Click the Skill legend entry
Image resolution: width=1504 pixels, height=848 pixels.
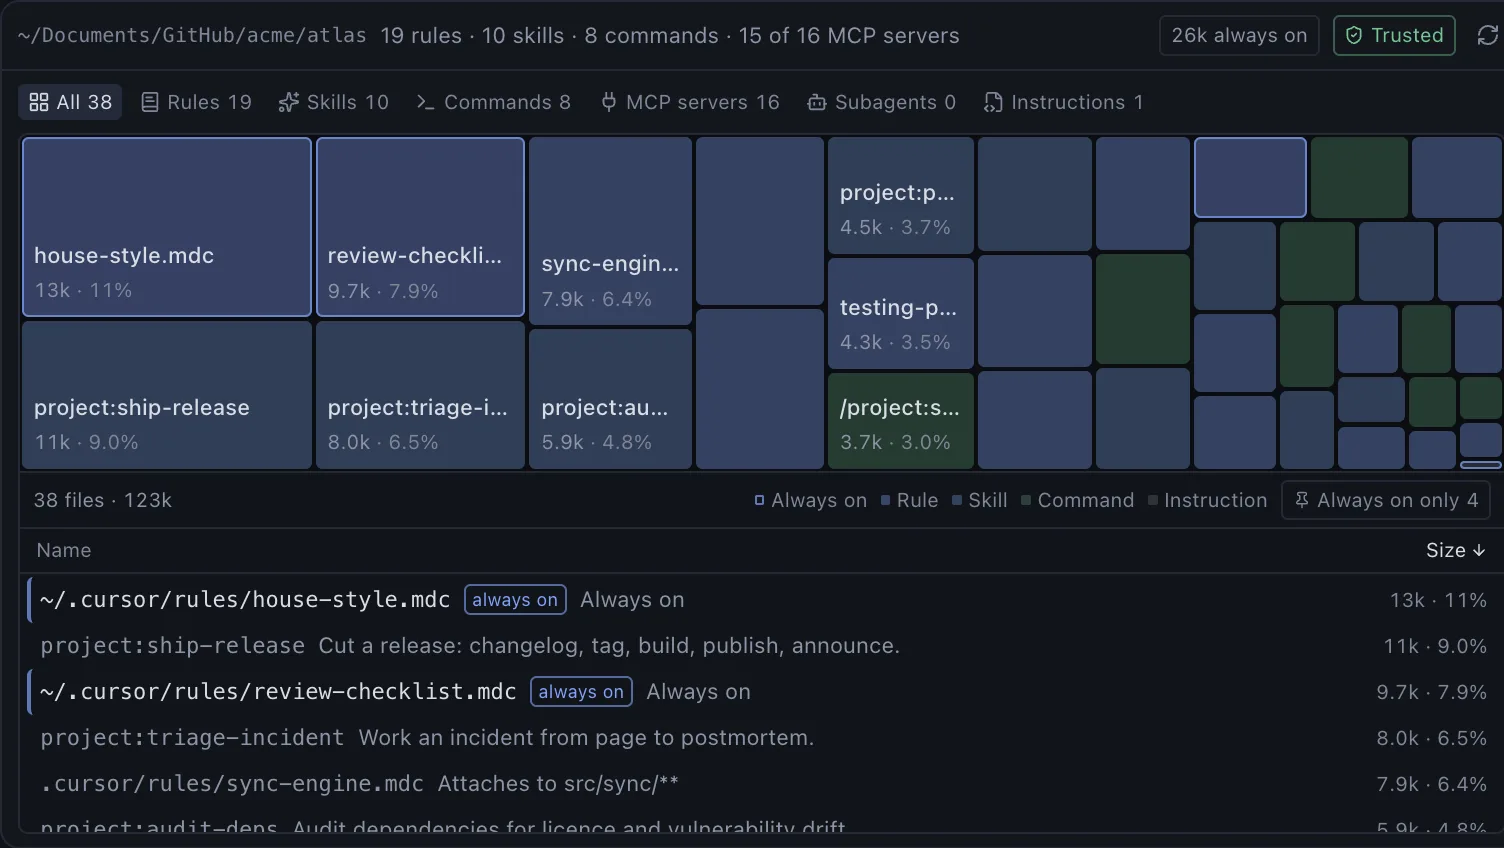click(980, 500)
